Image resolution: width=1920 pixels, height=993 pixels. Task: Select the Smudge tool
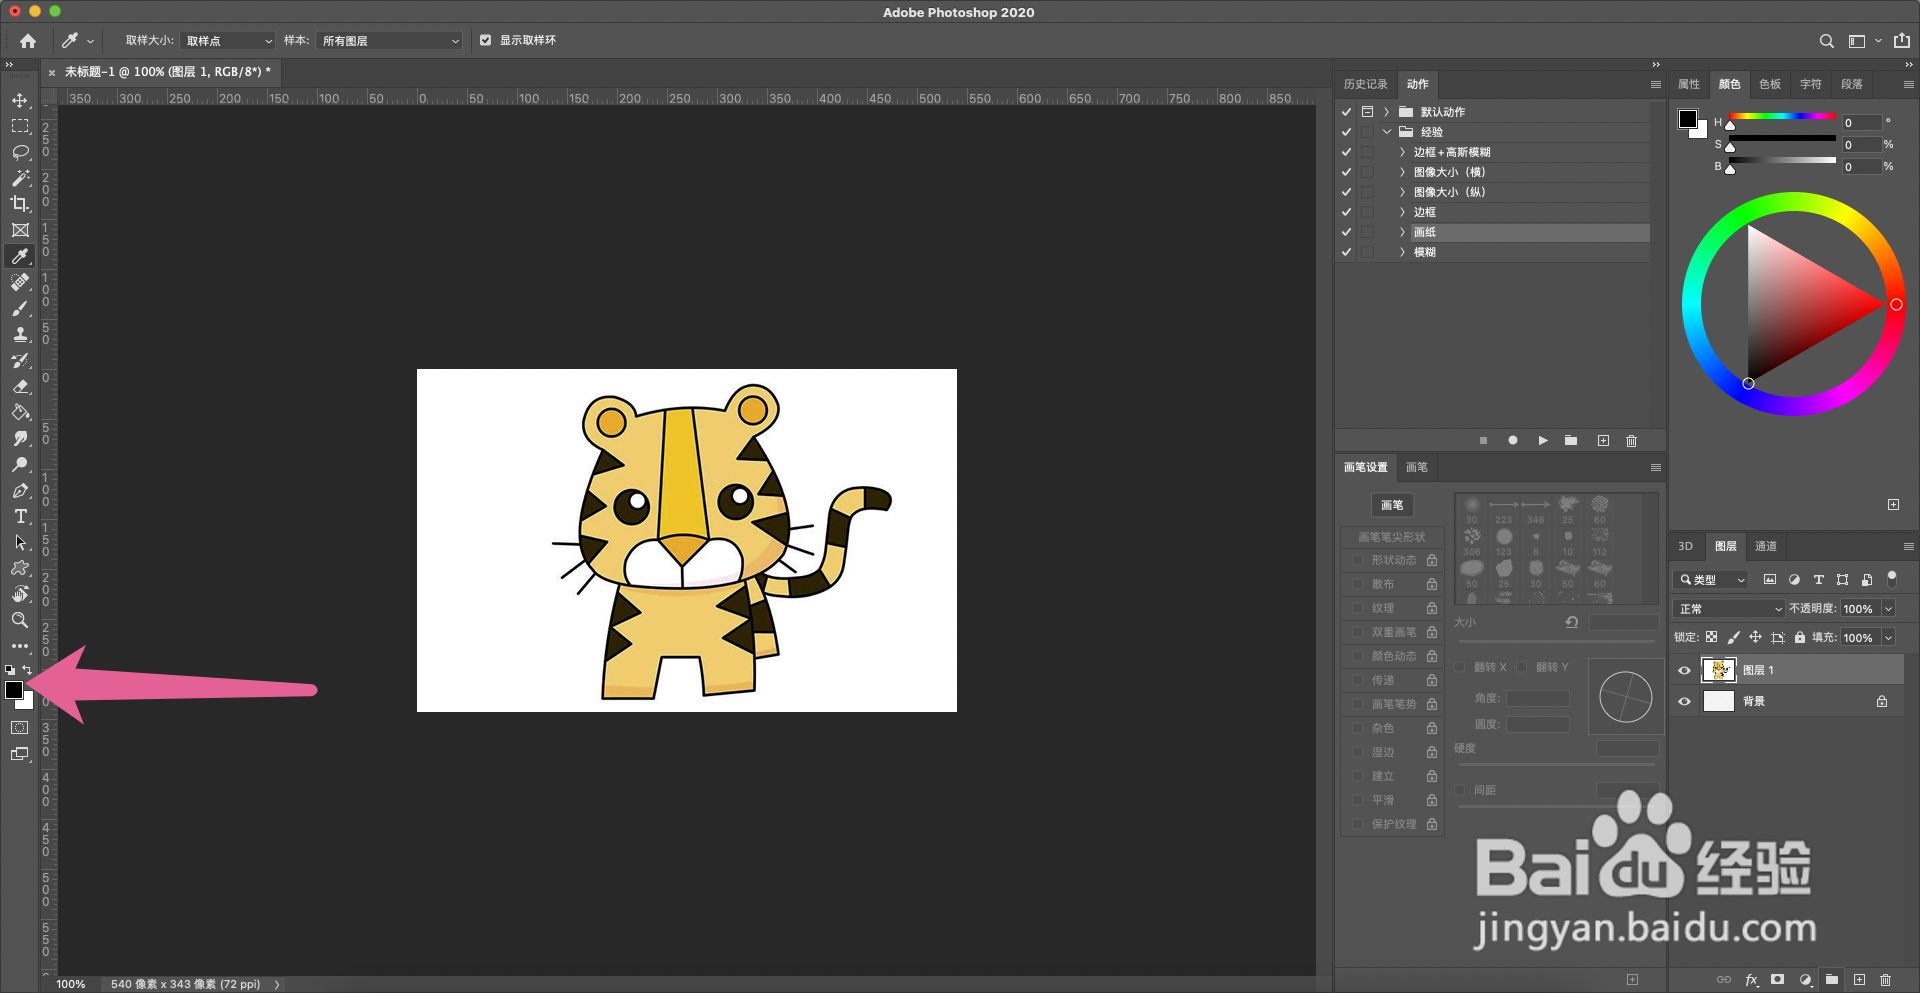[x=20, y=438]
